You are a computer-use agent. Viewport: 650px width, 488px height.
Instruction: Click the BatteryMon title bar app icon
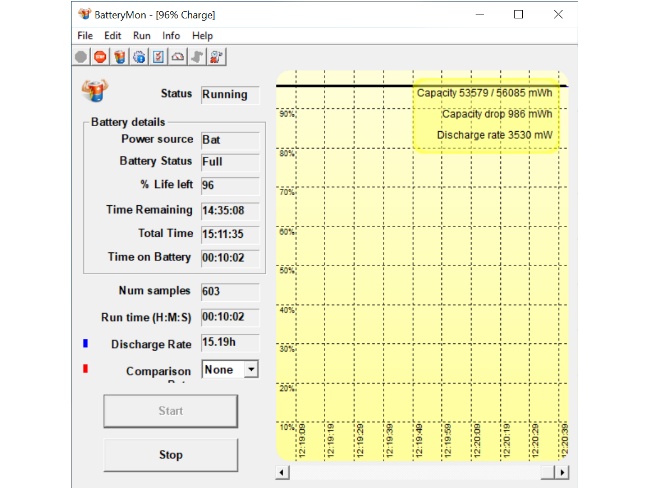[x=84, y=15]
